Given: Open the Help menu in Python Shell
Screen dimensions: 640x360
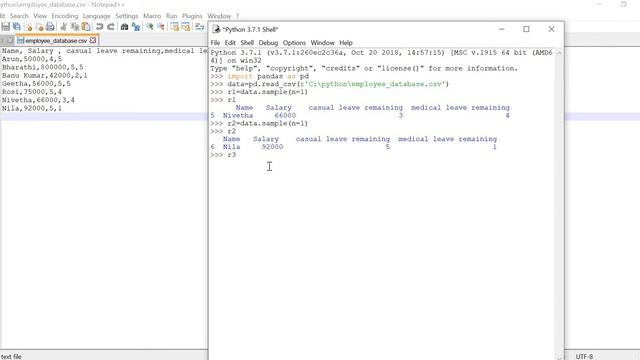Looking at the screenshot, I should pyautogui.click(x=346, y=43).
